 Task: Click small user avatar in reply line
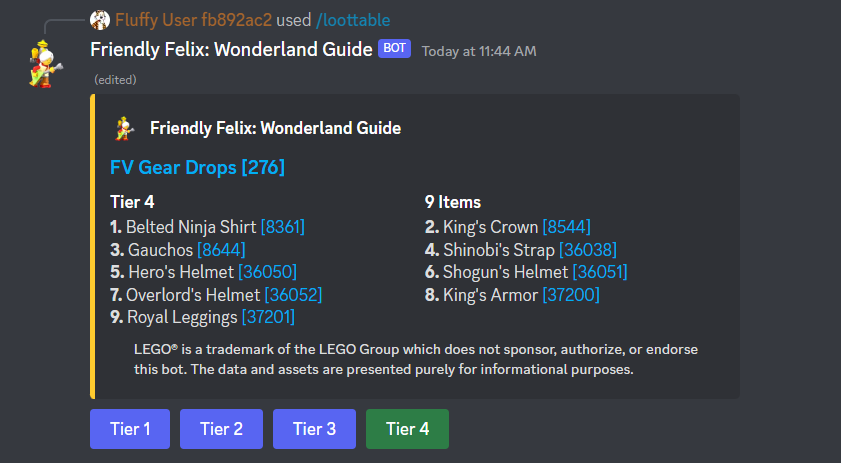pos(100,20)
